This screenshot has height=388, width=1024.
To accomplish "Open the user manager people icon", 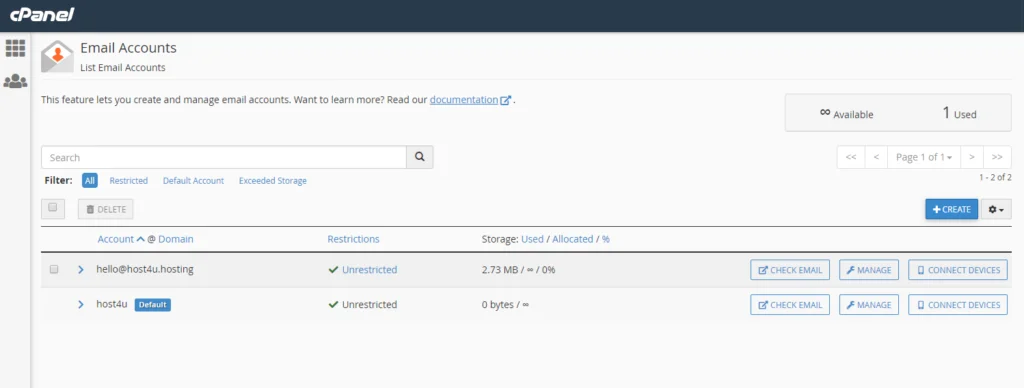I will point(15,82).
